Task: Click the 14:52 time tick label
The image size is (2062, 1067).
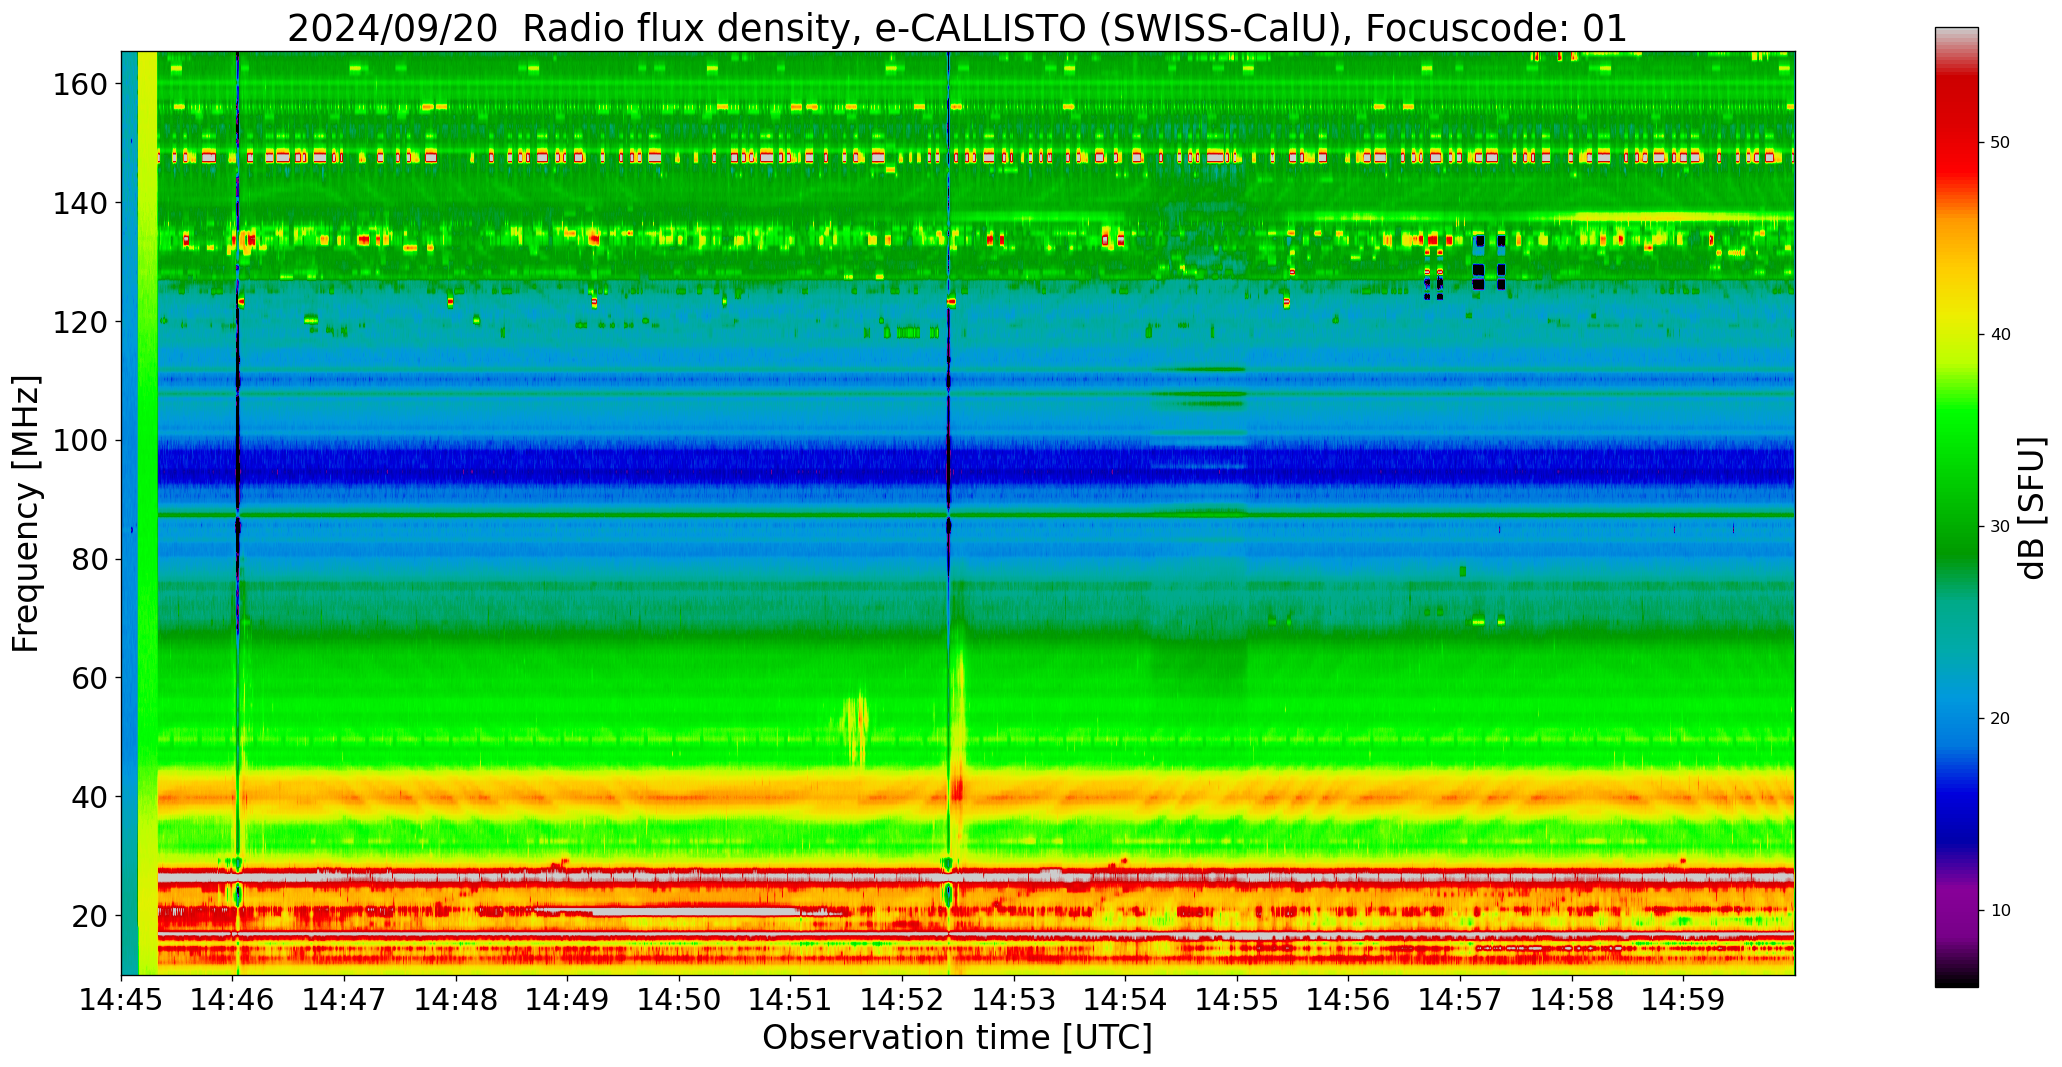Action: pyautogui.click(x=903, y=999)
